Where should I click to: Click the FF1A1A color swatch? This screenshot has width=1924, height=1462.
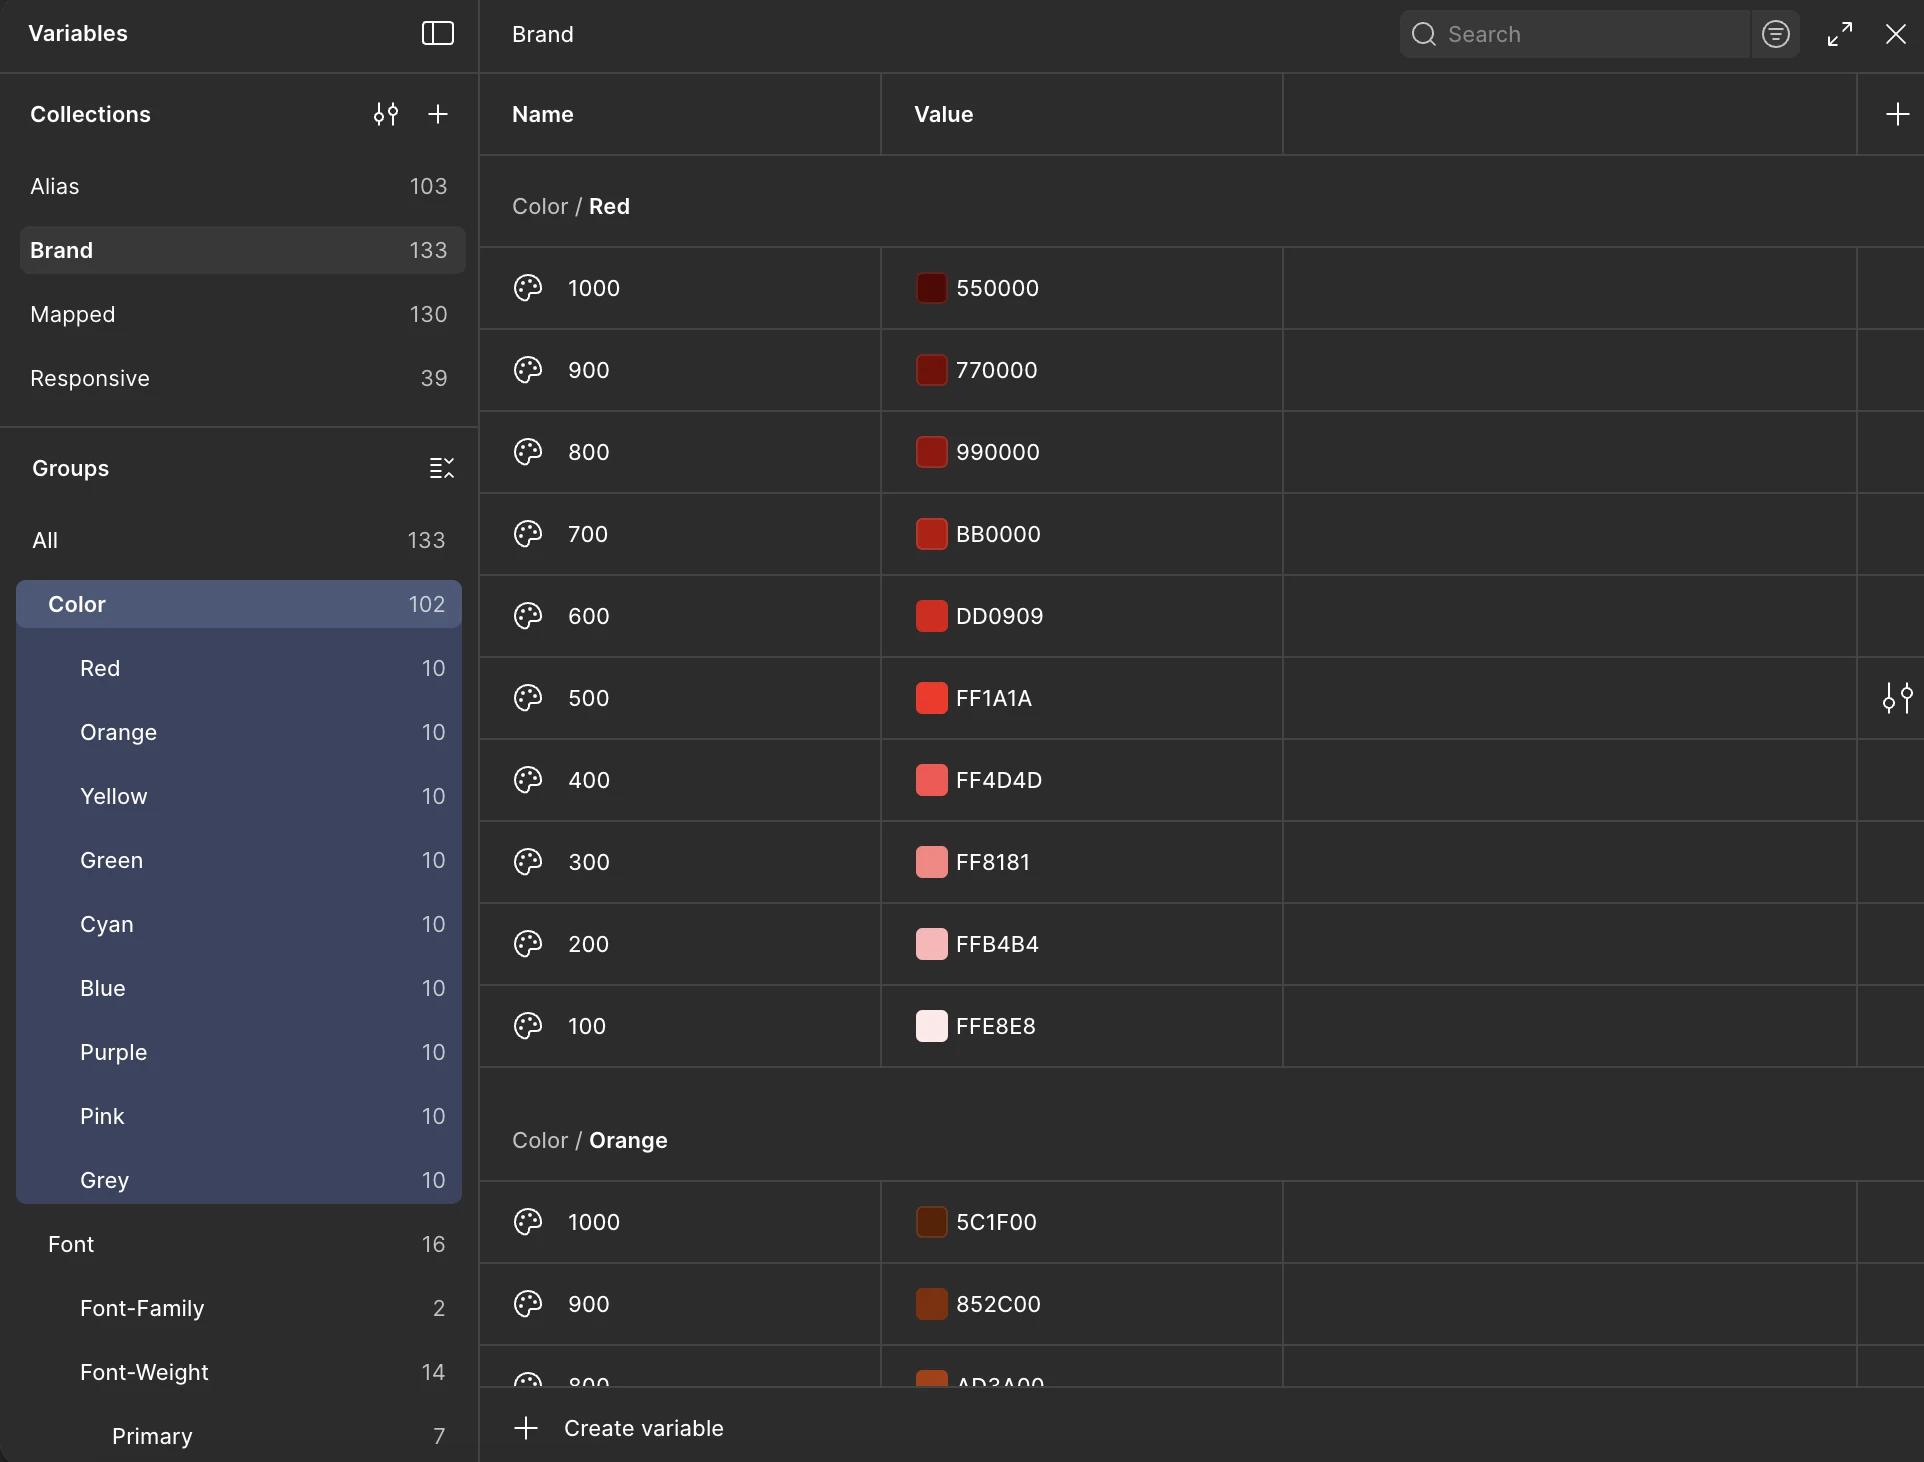pos(931,698)
